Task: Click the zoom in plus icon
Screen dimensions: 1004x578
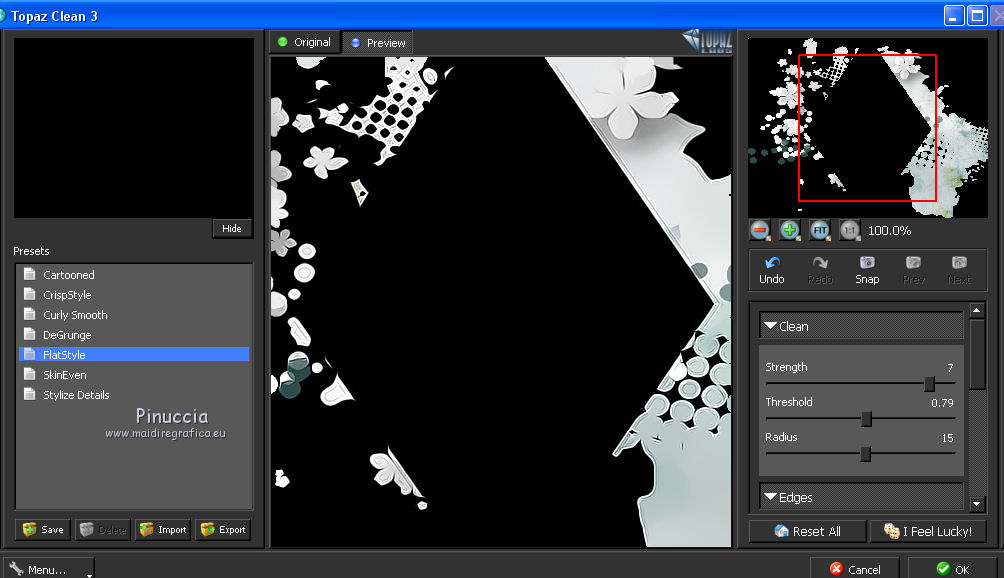Action: pyautogui.click(x=789, y=230)
